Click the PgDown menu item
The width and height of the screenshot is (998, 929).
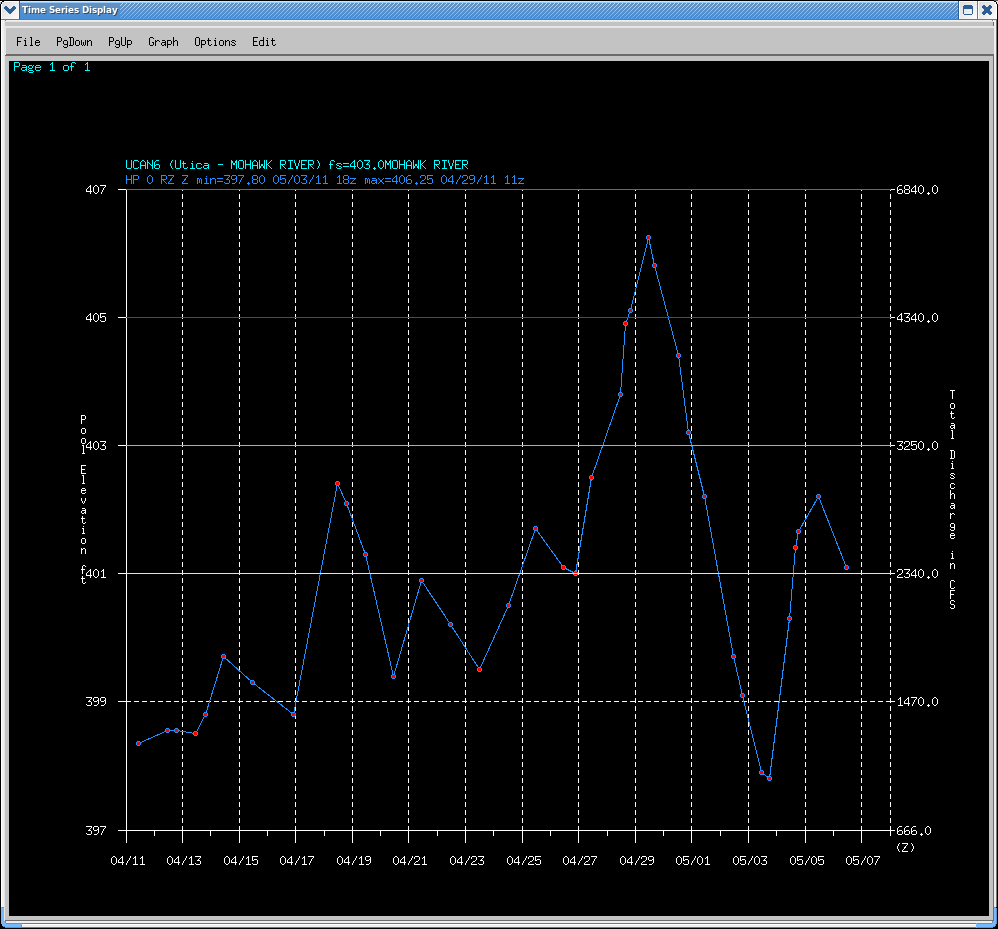tap(74, 42)
